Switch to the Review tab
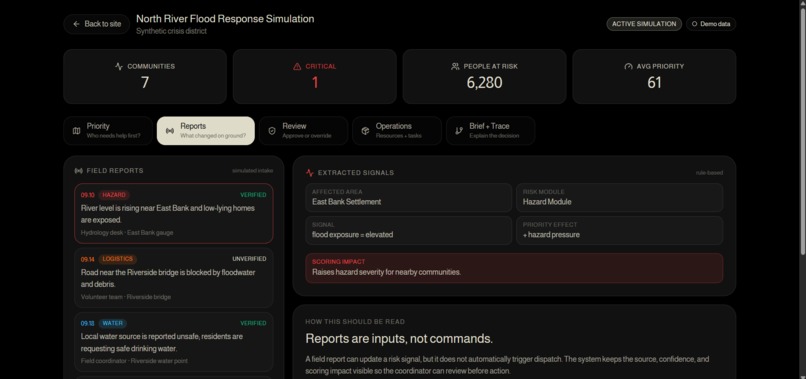Image resolution: width=806 pixels, height=379 pixels. click(x=303, y=131)
